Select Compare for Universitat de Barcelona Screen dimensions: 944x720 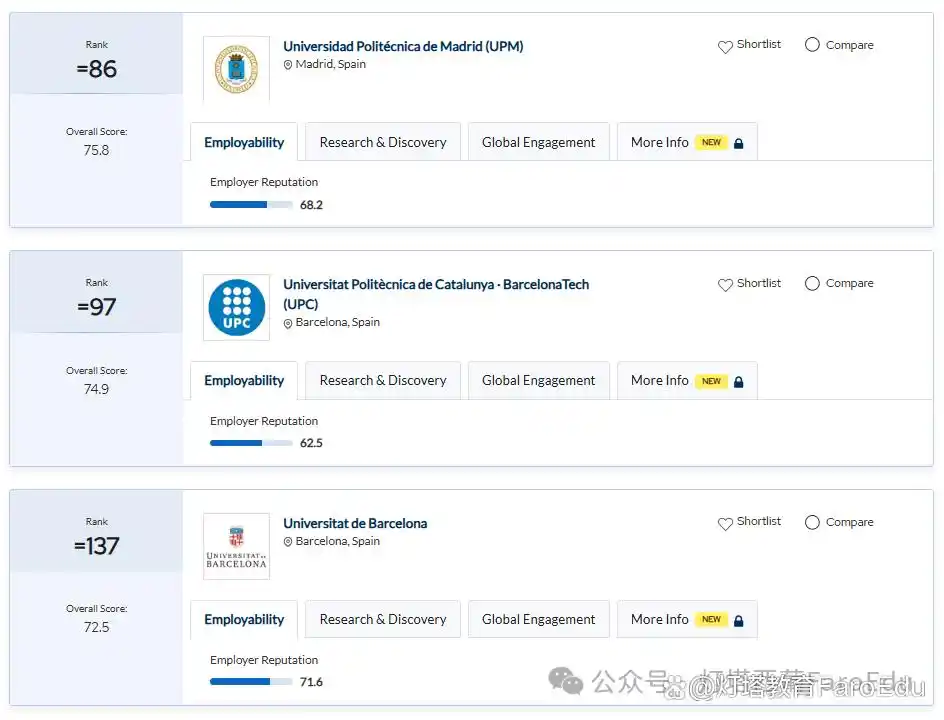[811, 521]
